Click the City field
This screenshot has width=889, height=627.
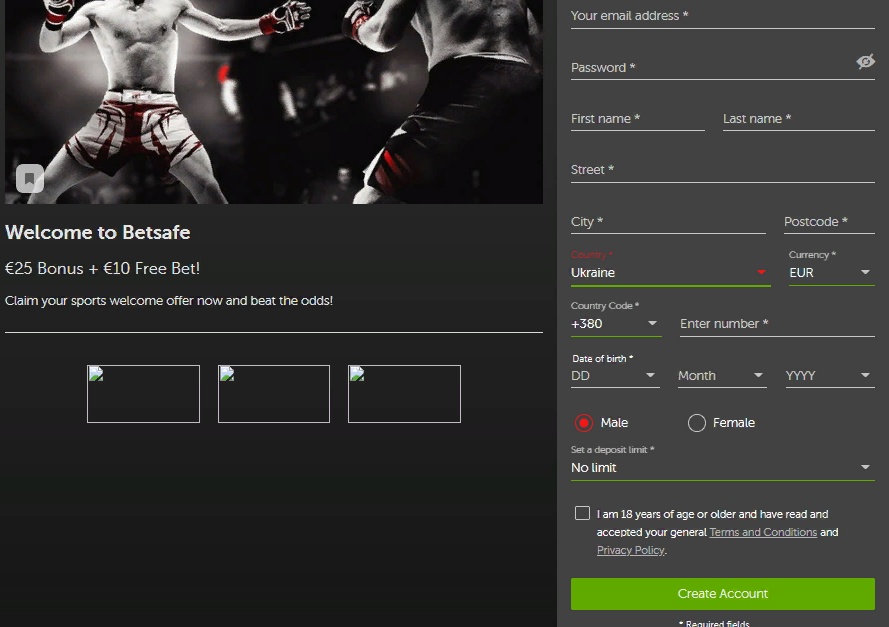click(x=668, y=222)
